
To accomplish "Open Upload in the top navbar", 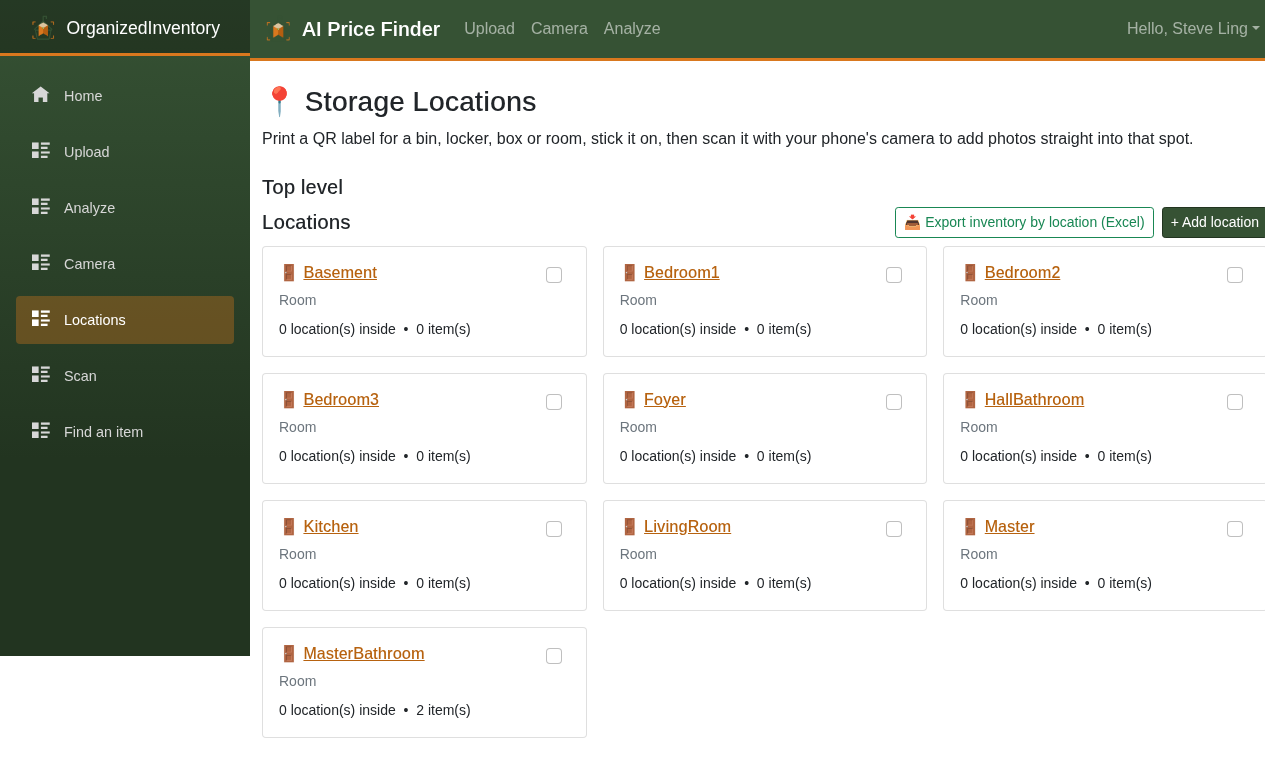I will click(x=489, y=29).
